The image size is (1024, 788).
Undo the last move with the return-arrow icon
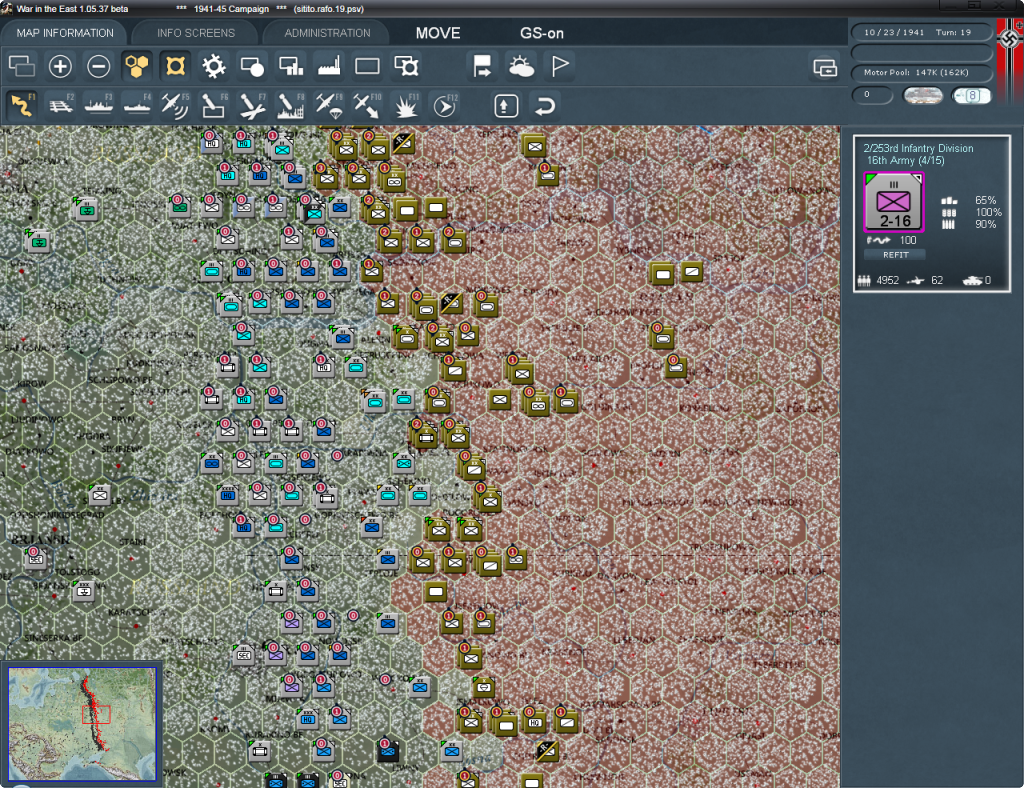545,106
